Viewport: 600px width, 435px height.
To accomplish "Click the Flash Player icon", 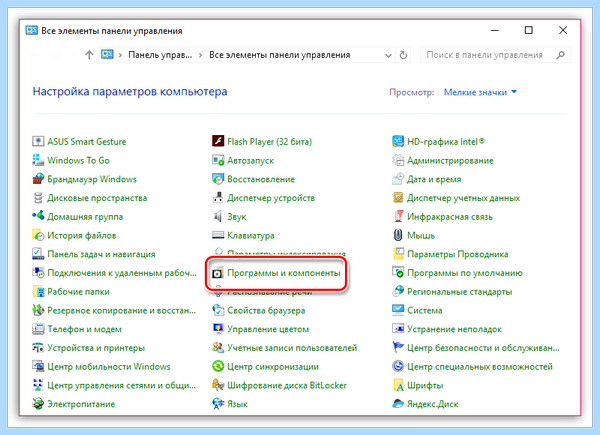I will (x=218, y=142).
